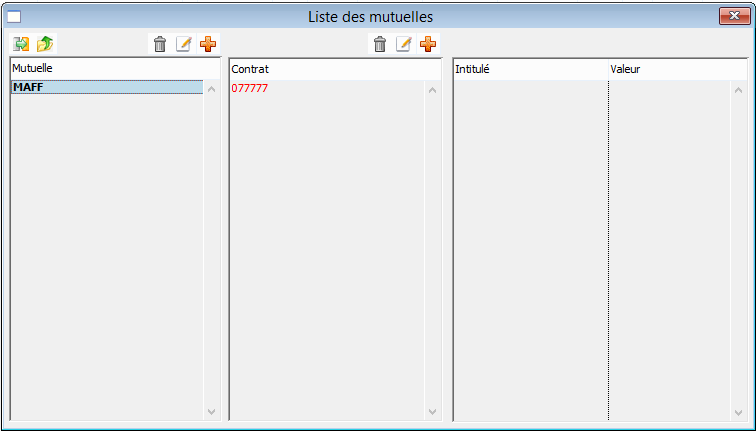Click Contrat list scroll-up arrow
Viewport: 756px width, 431px height.
(x=432, y=90)
